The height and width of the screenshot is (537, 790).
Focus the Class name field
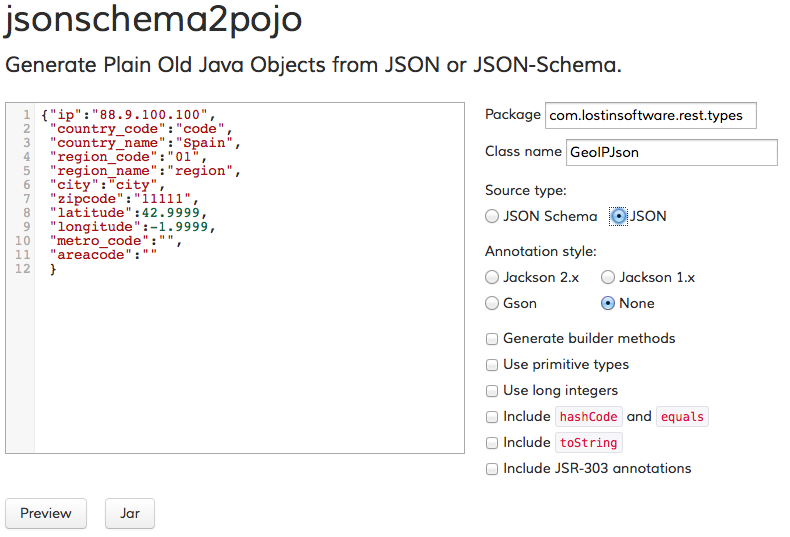672,152
